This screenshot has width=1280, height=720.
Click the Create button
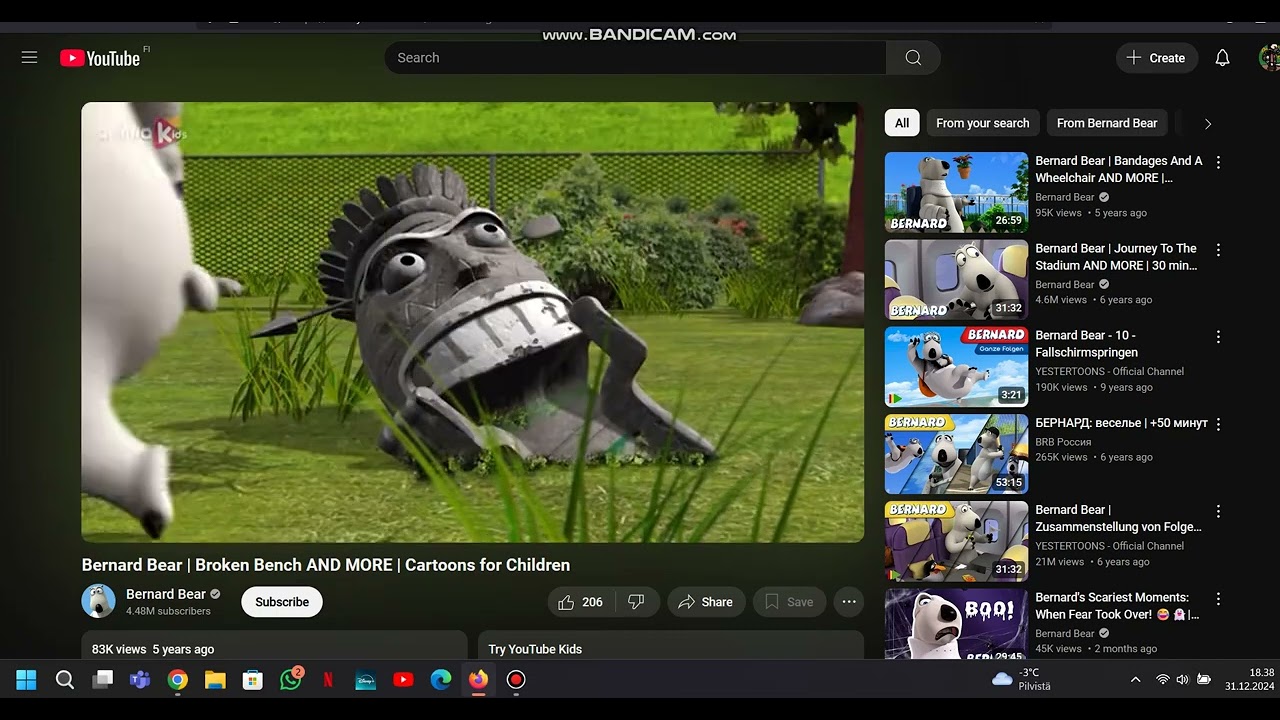[x=1156, y=58]
